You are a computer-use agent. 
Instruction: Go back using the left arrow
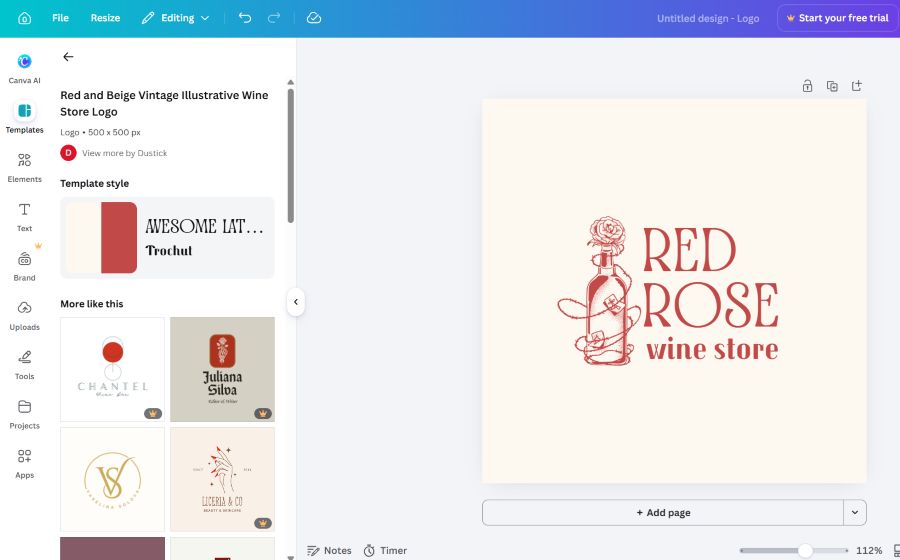(x=68, y=56)
